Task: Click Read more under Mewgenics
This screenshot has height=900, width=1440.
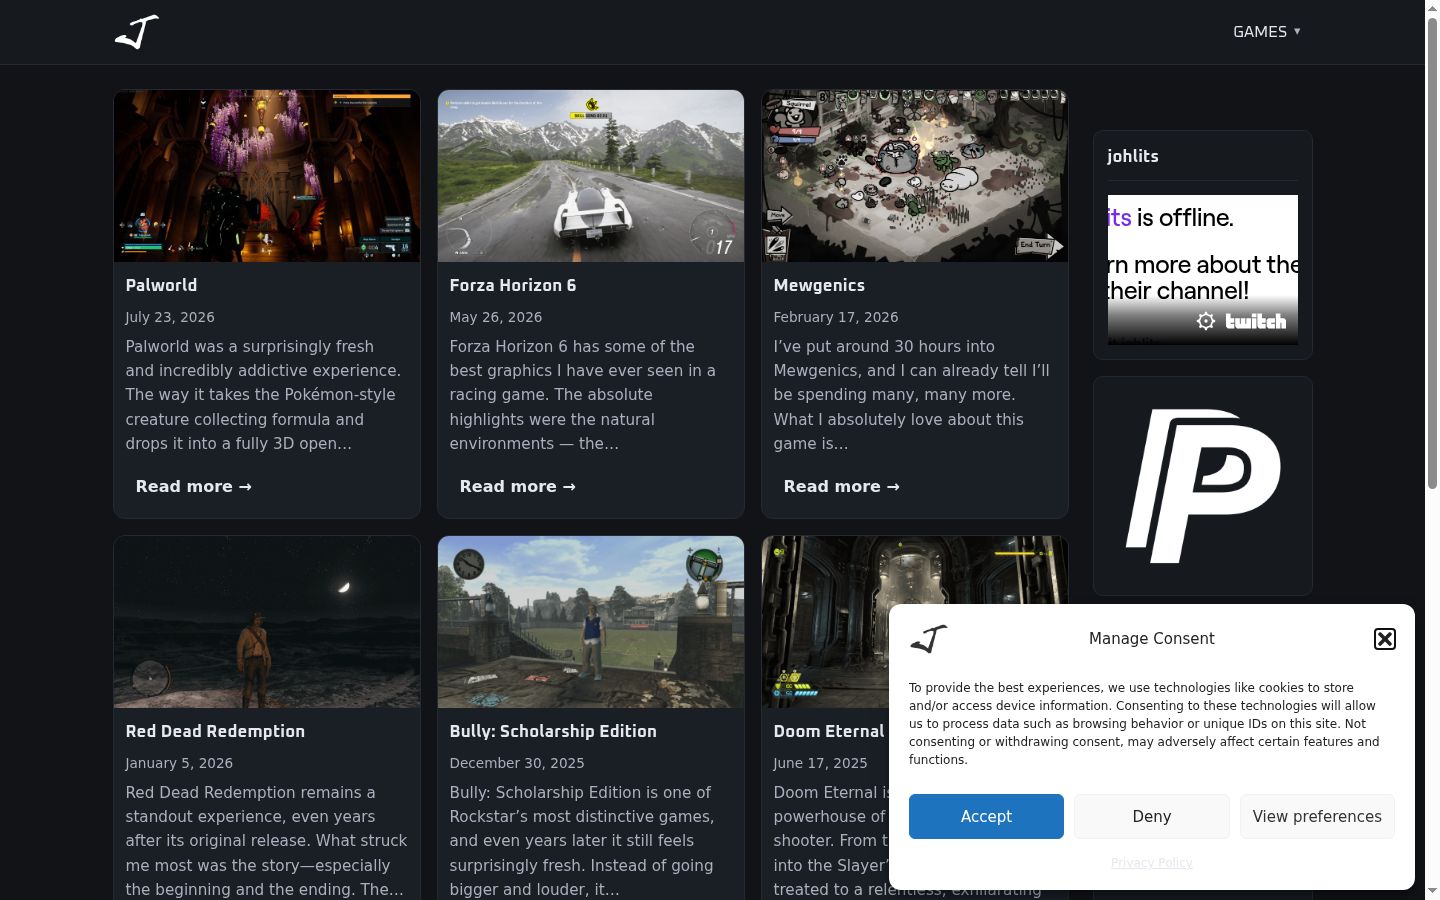Action: coord(842,486)
